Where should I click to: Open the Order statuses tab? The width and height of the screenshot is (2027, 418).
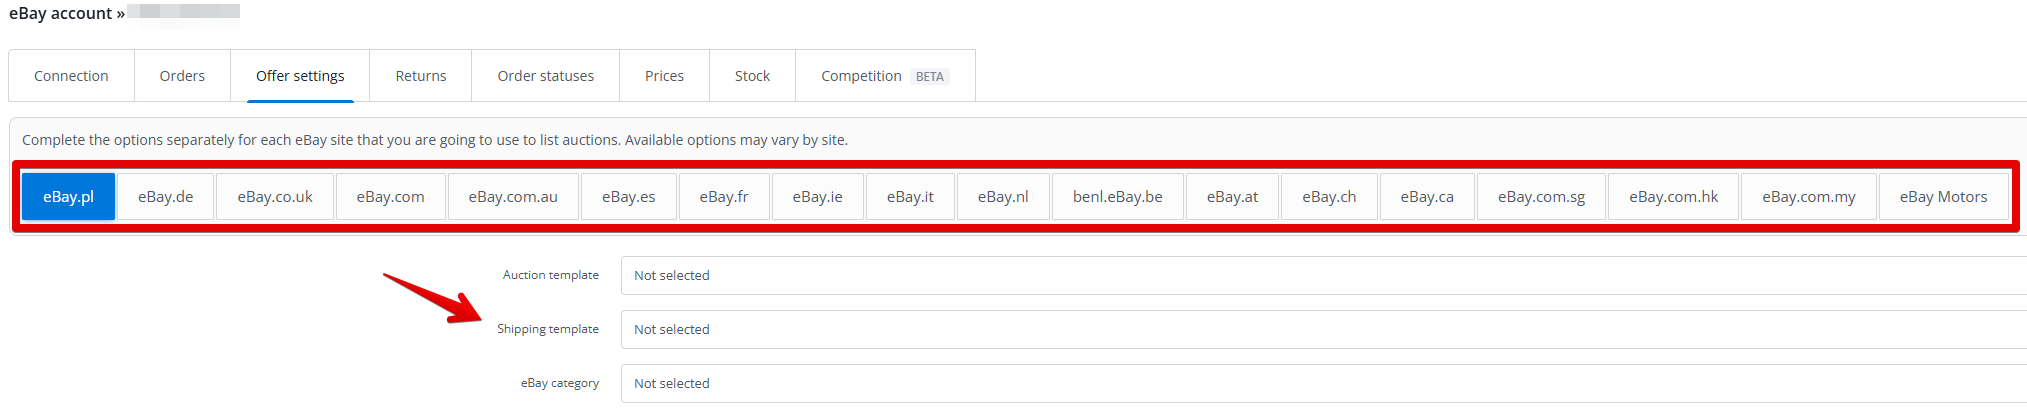point(545,76)
